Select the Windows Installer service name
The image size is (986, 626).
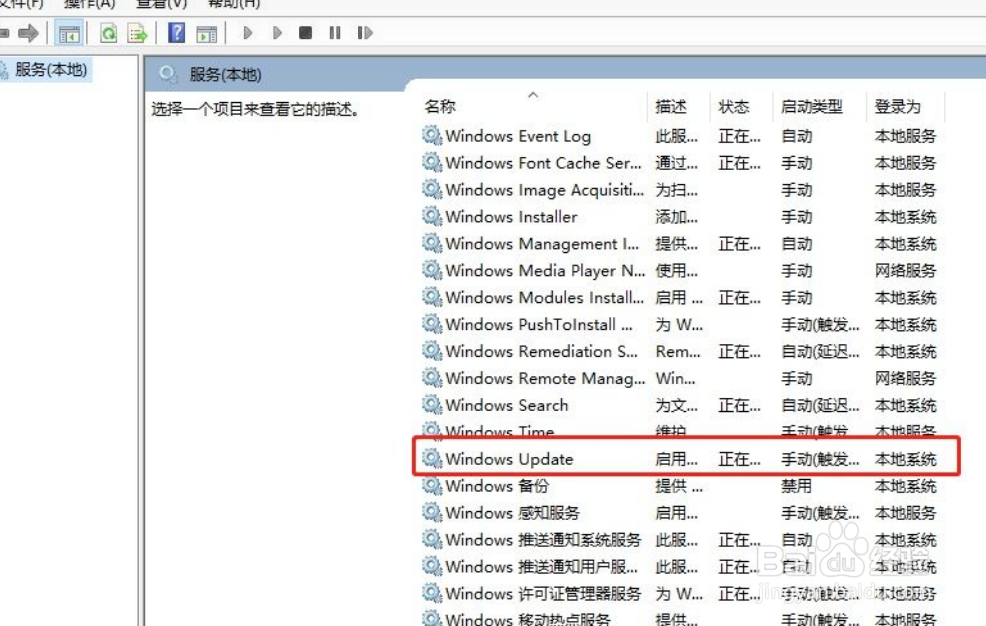coord(511,217)
